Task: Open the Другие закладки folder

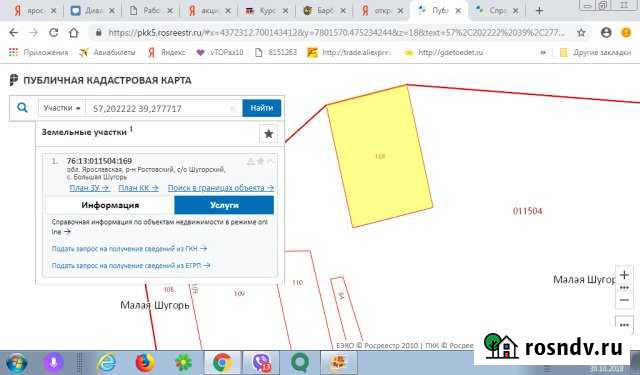Action: [x=596, y=52]
